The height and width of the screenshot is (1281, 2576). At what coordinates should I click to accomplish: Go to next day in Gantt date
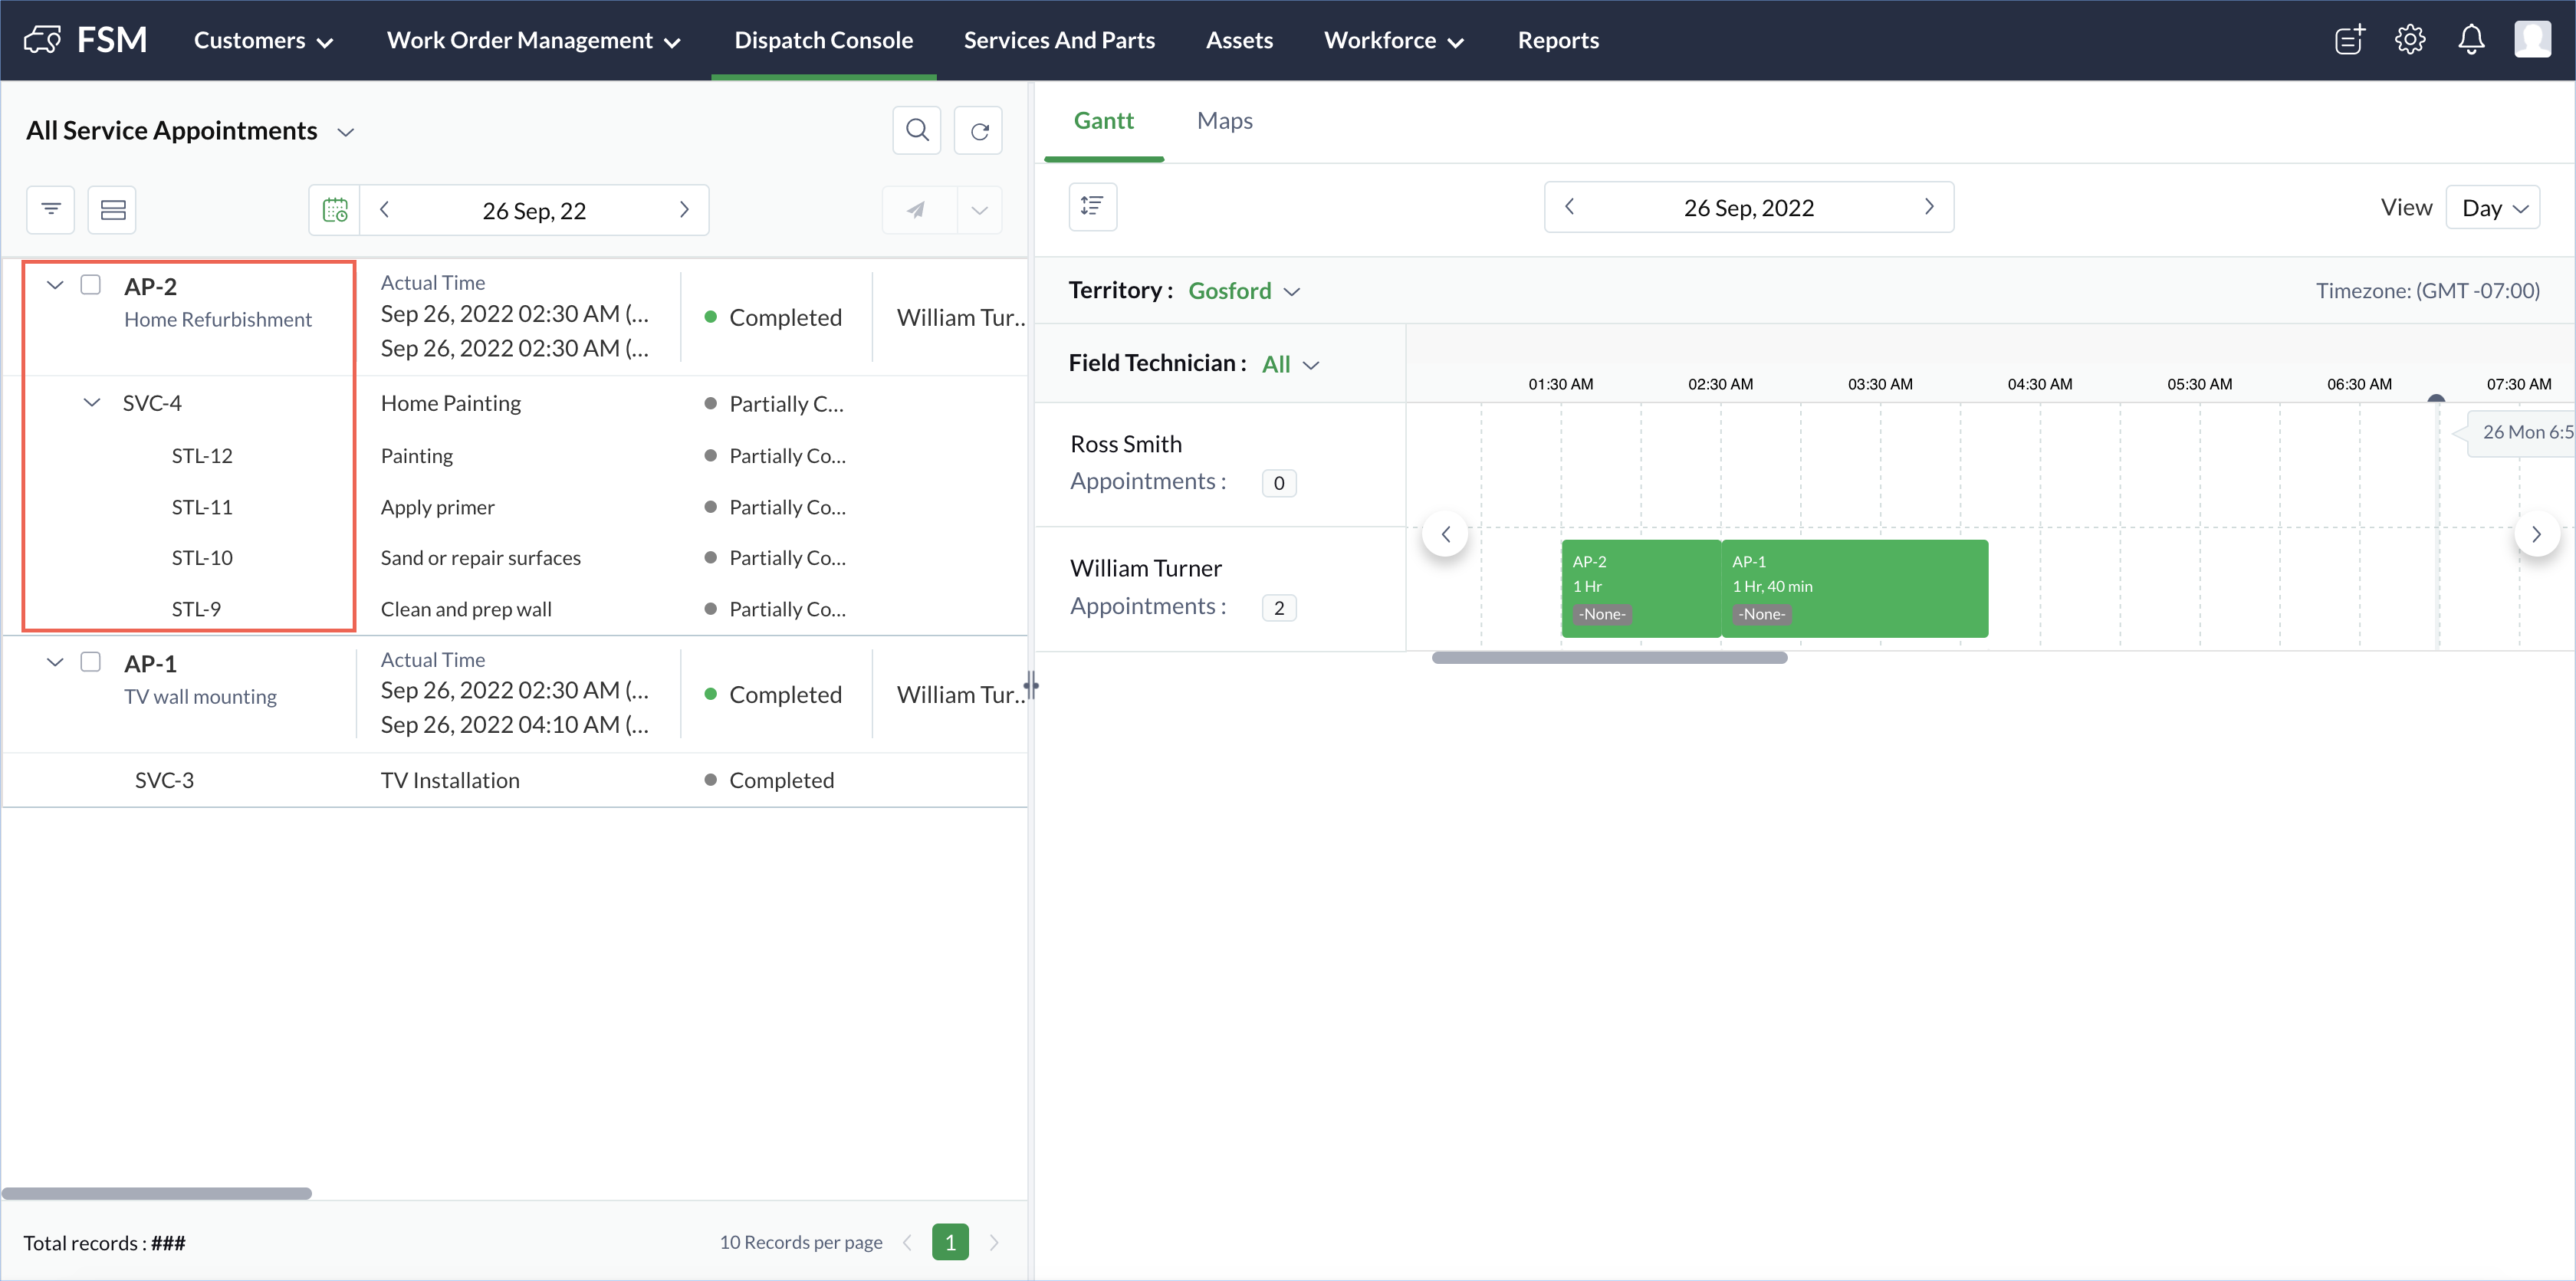pyautogui.click(x=1928, y=207)
